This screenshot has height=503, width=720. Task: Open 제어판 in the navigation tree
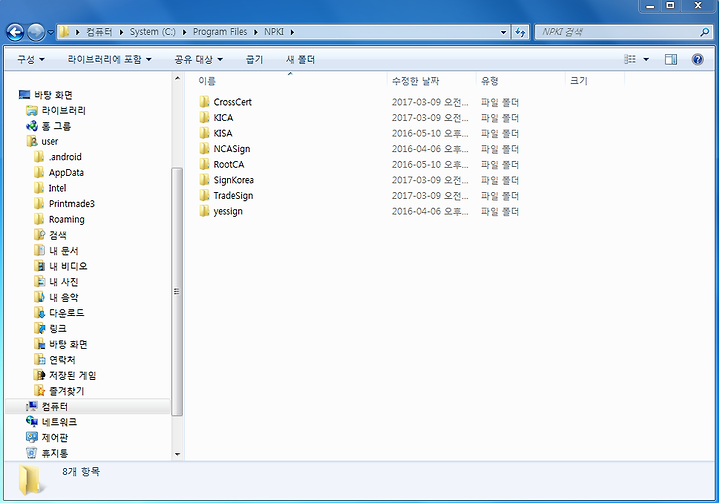[55, 437]
